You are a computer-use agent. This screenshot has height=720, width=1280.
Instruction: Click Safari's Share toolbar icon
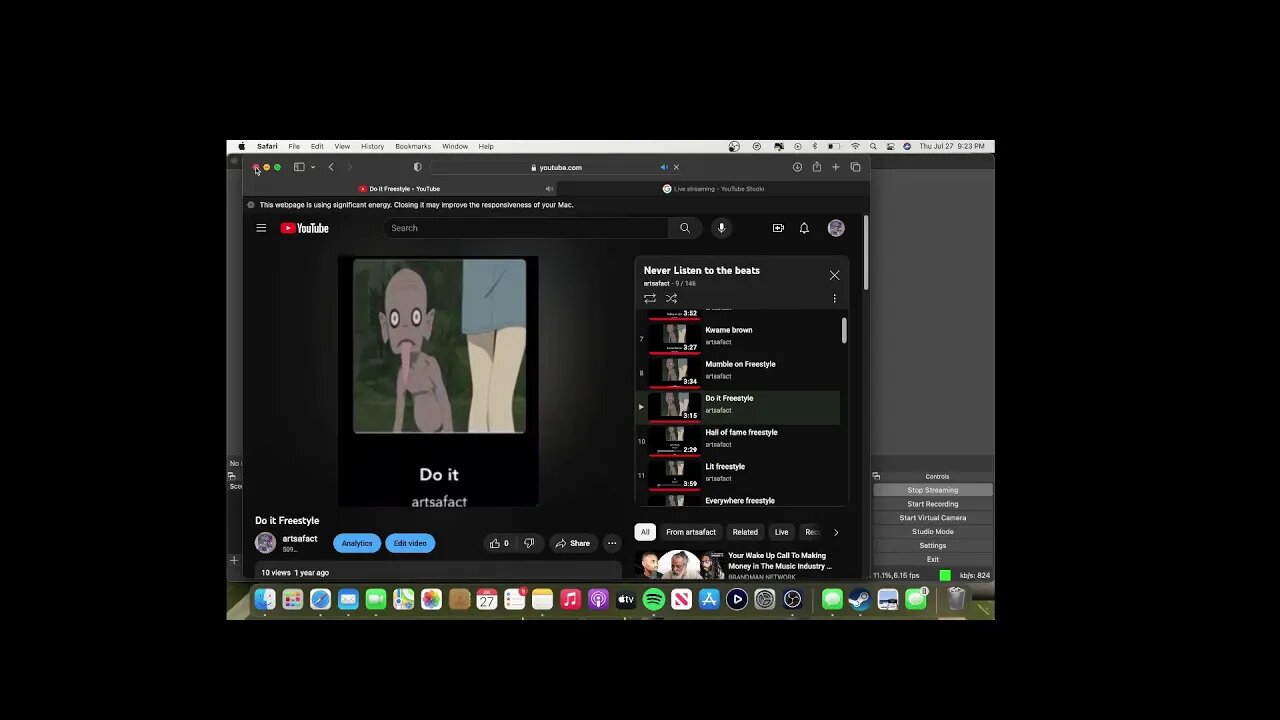click(816, 167)
